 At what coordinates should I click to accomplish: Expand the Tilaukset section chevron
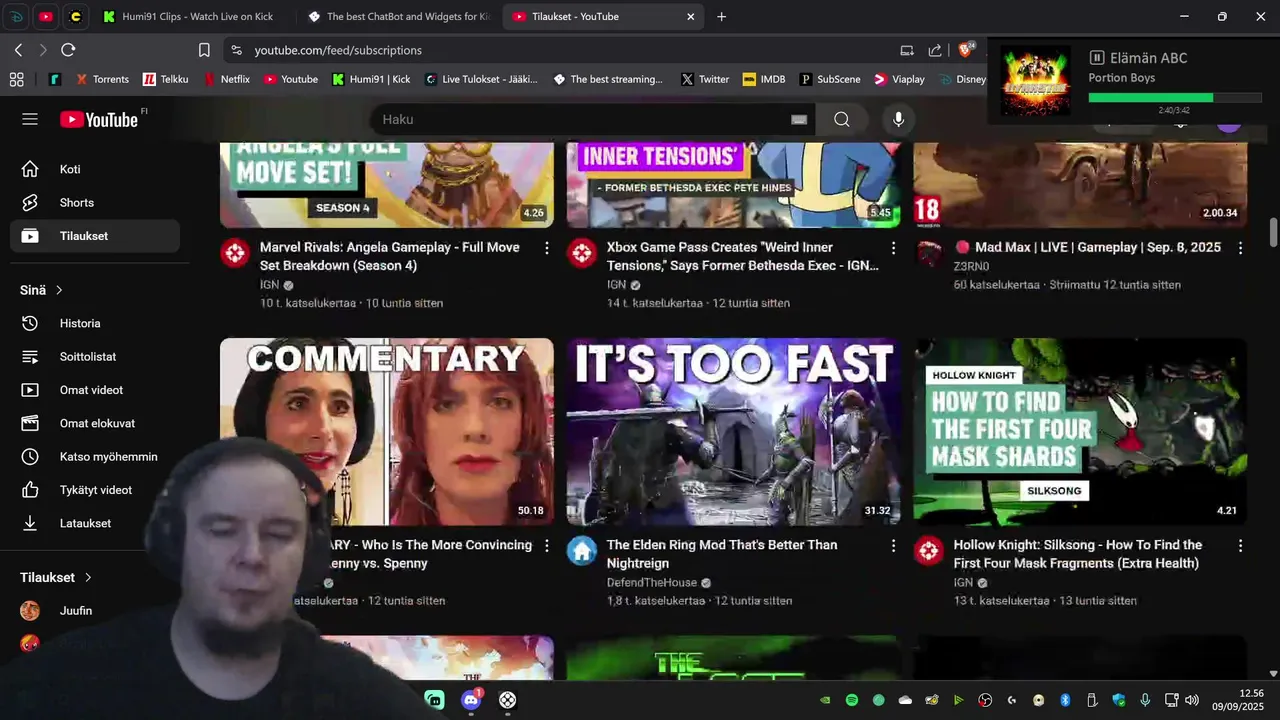88,577
